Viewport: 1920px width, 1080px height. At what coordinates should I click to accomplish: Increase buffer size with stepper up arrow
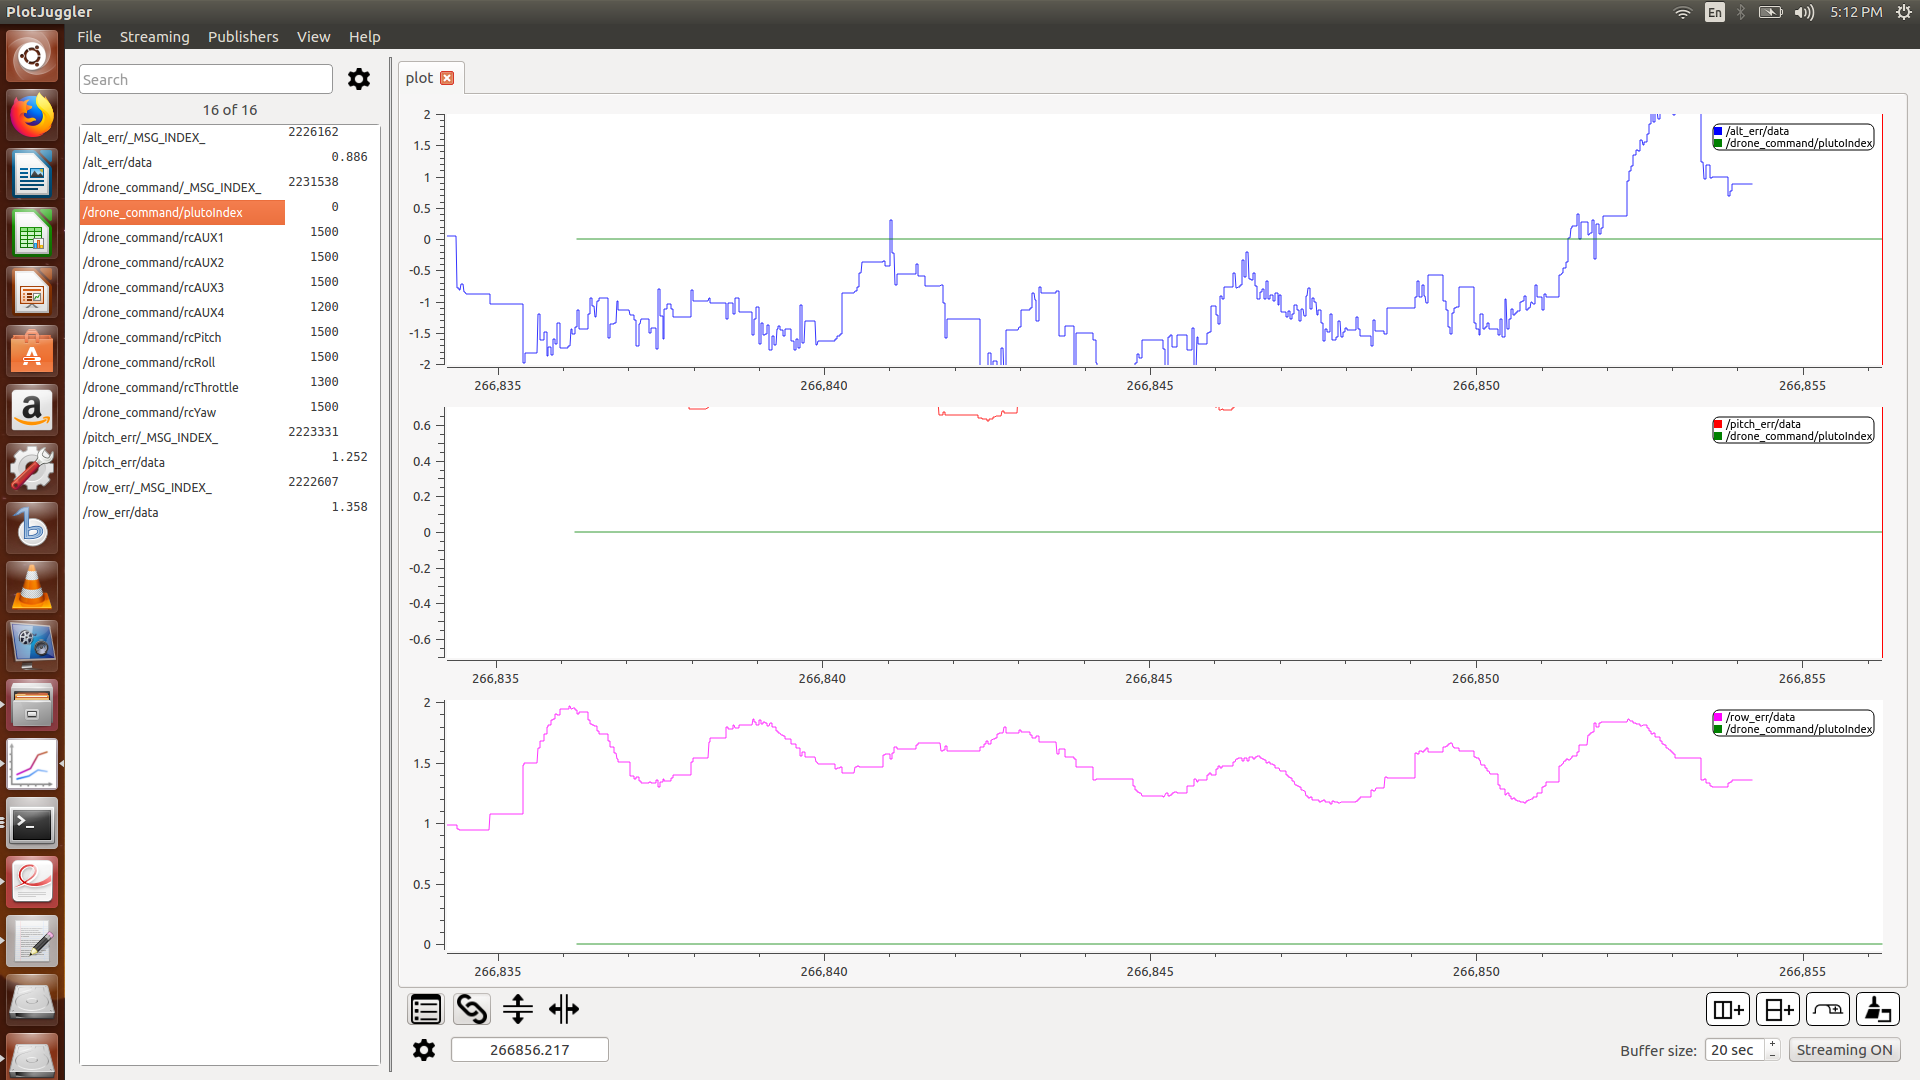(1772, 1044)
